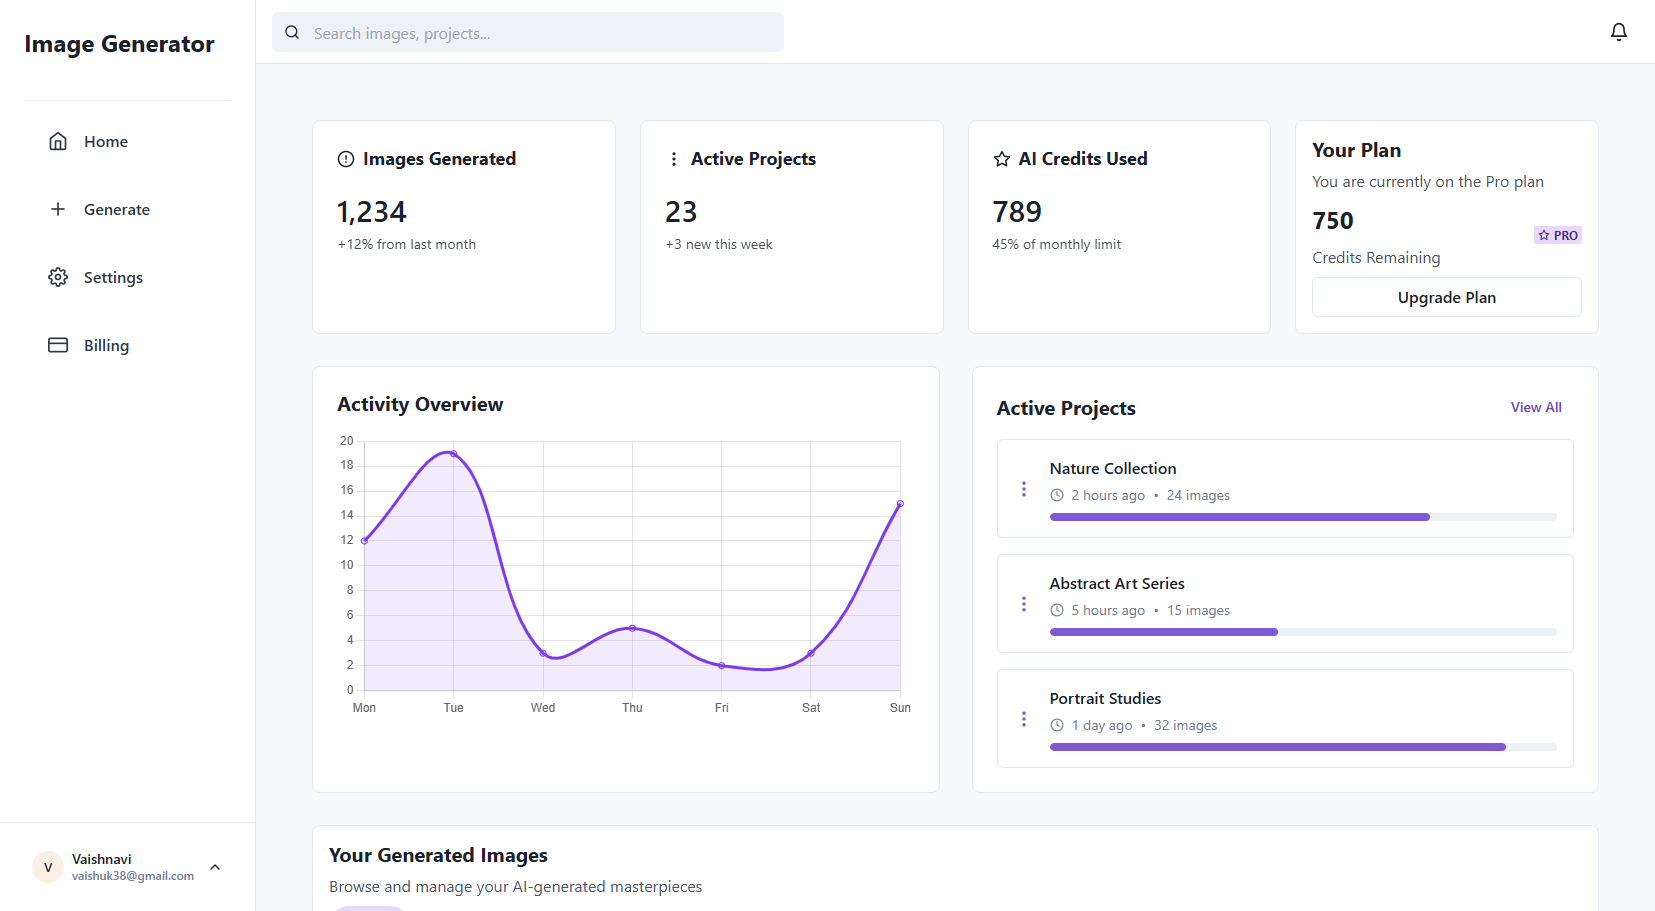Click the Nature Collection progress bar
Image resolution: width=1655 pixels, height=911 pixels.
click(x=1302, y=517)
